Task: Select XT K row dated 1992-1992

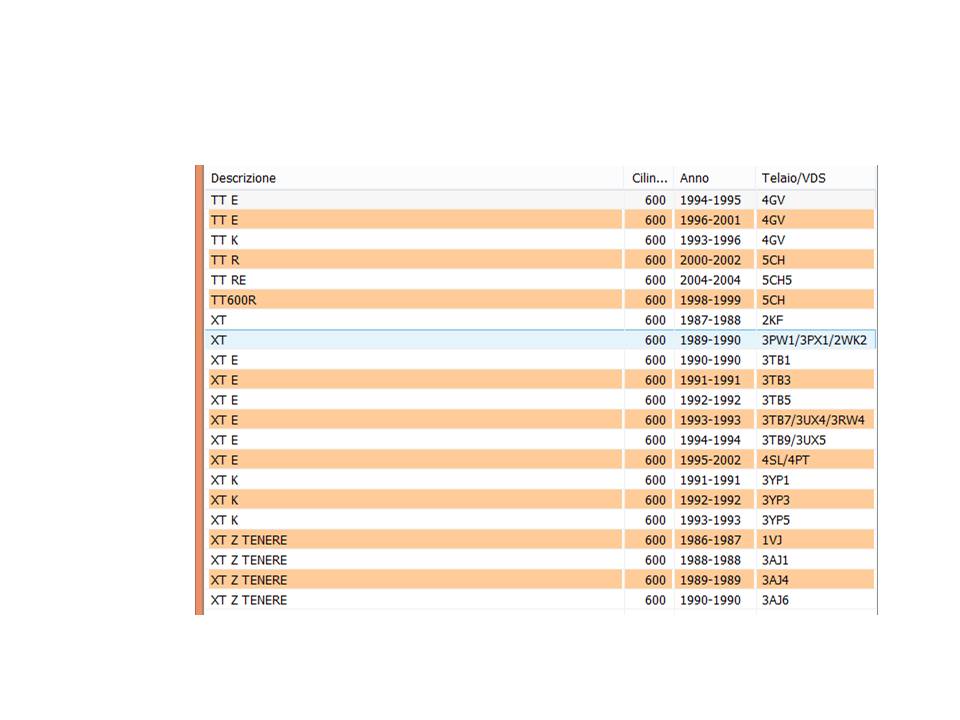Action: tap(541, 500)
